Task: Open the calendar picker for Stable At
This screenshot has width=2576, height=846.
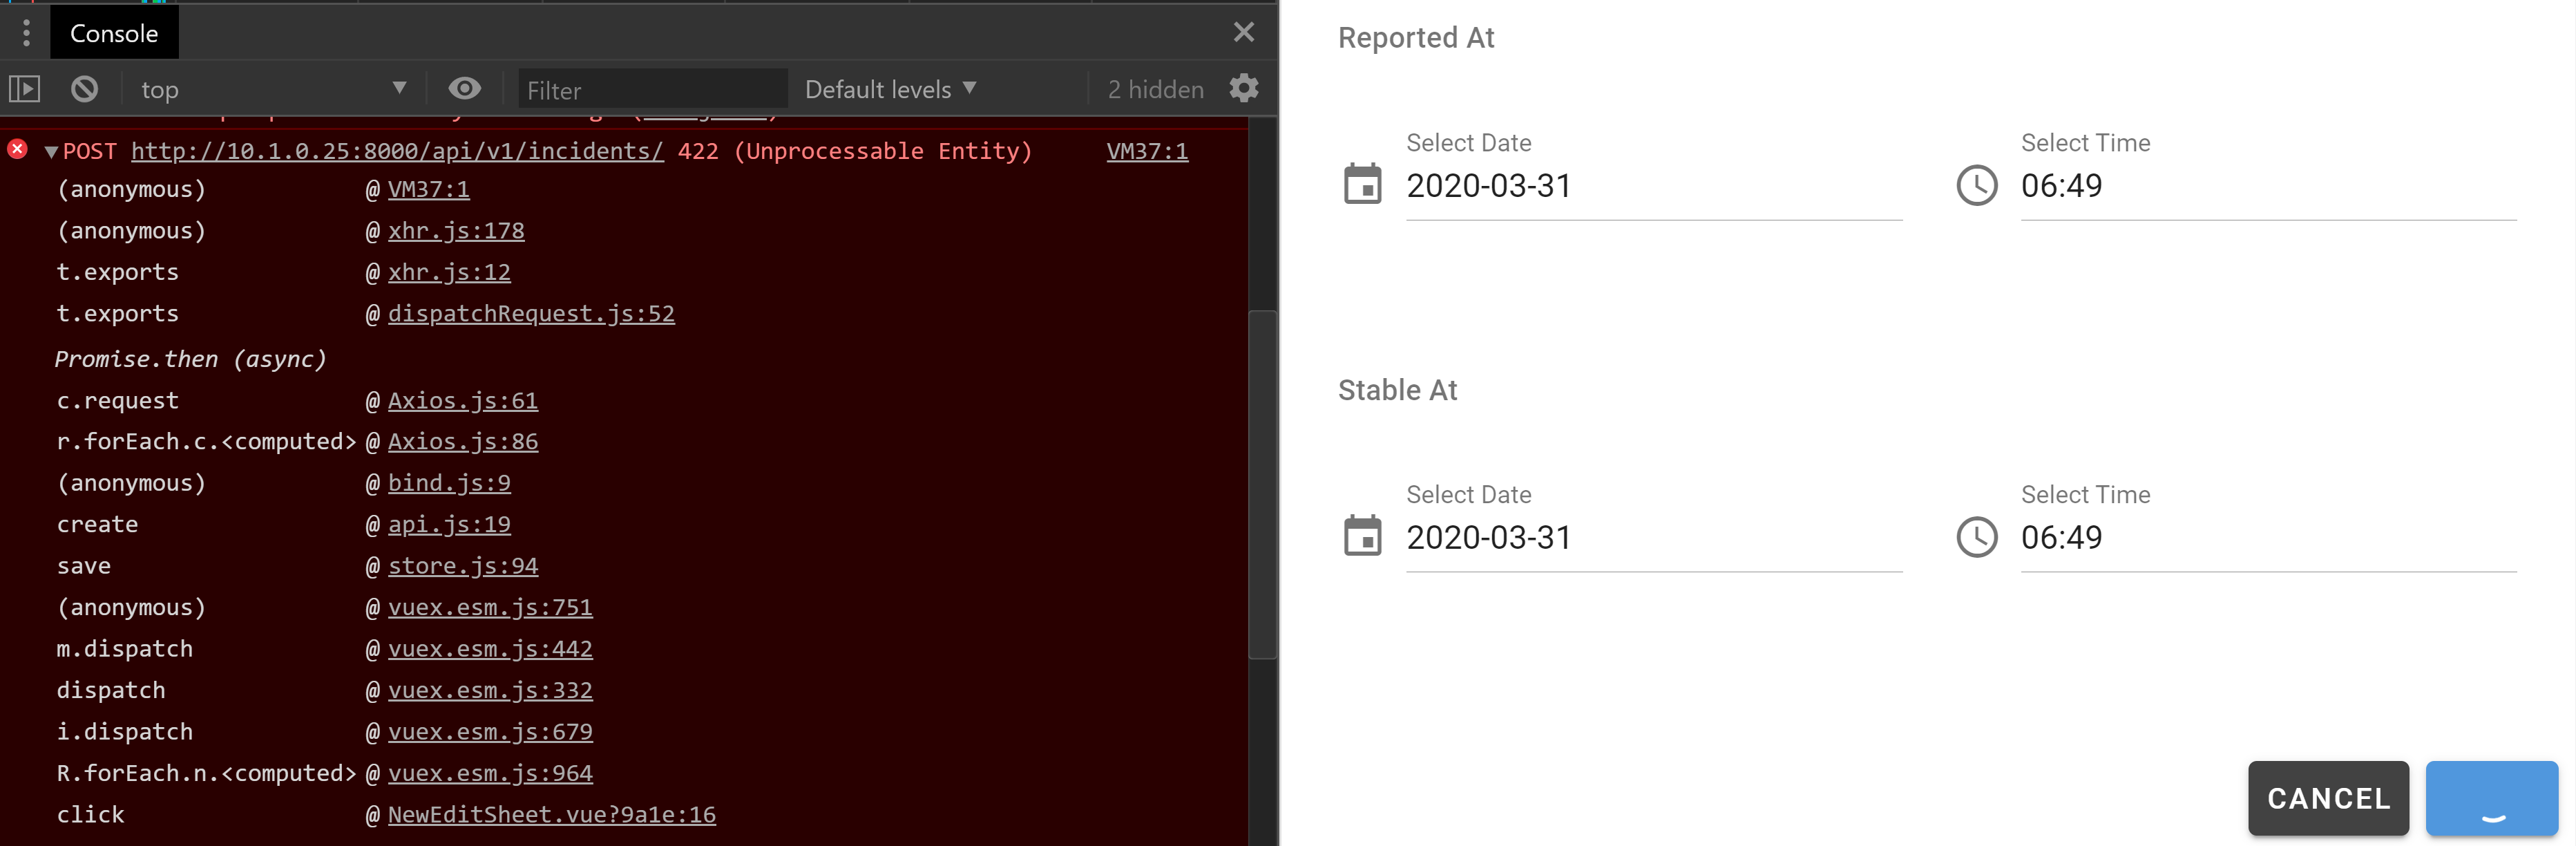Action: [1362, 537]
